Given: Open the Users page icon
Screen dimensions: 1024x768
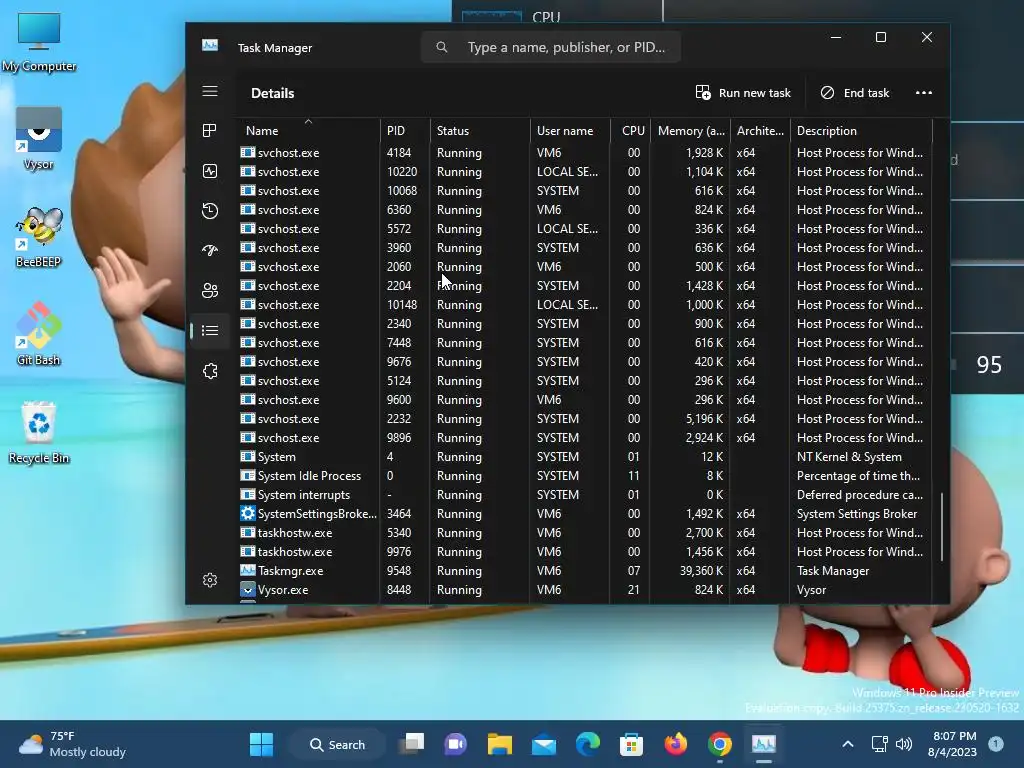Looking at the screenshot, I should point(210,291).
